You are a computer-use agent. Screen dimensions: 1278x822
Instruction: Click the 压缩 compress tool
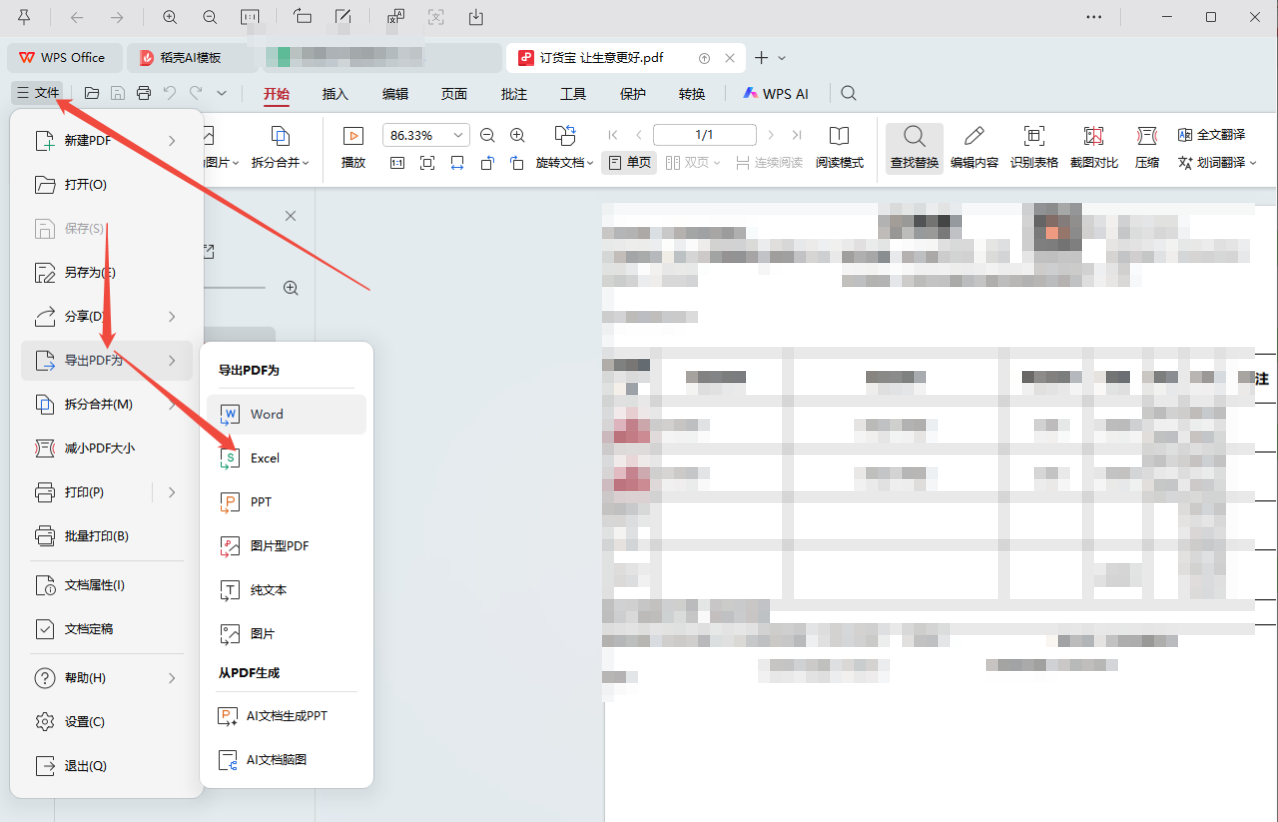pyautogui.click(x=1147, y=147)
